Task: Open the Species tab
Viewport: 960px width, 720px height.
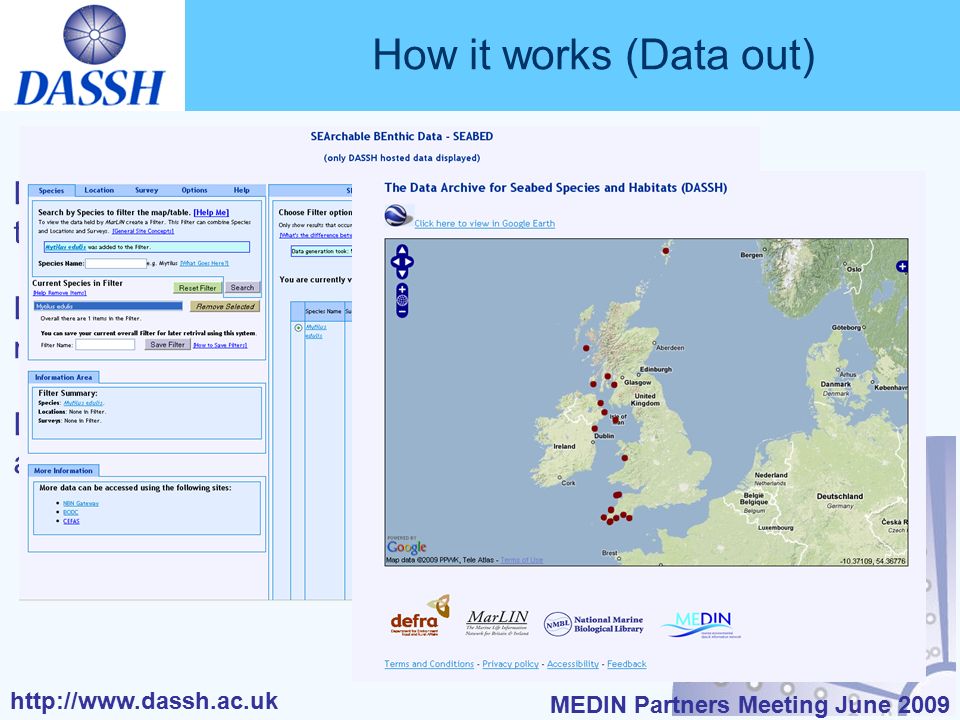Action: pyautogui.click(x=51, y=190)
